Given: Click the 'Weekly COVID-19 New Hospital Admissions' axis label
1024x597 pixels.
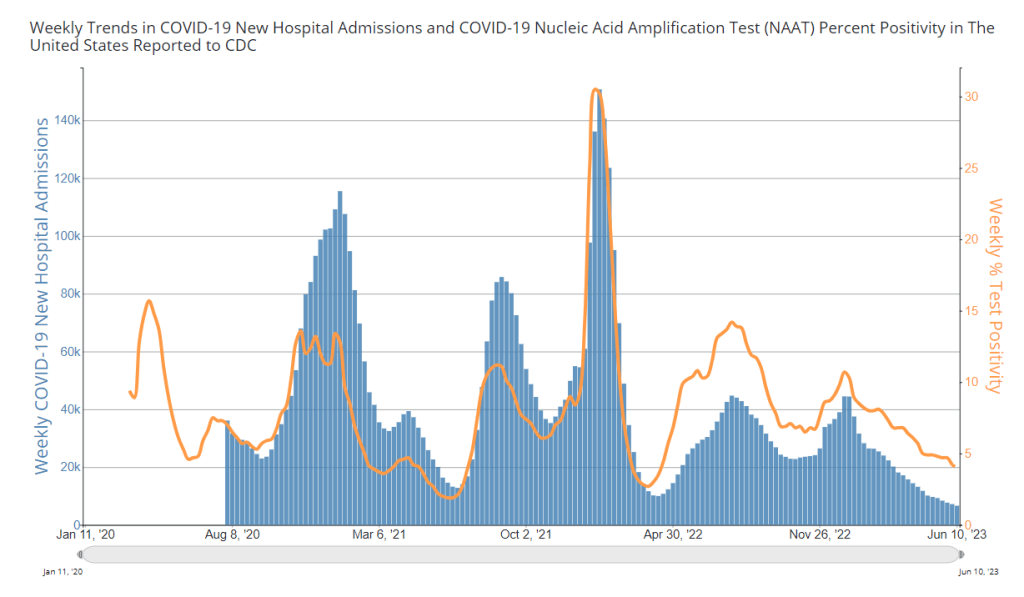Looking at the screenshot, I should click(42, 295).
